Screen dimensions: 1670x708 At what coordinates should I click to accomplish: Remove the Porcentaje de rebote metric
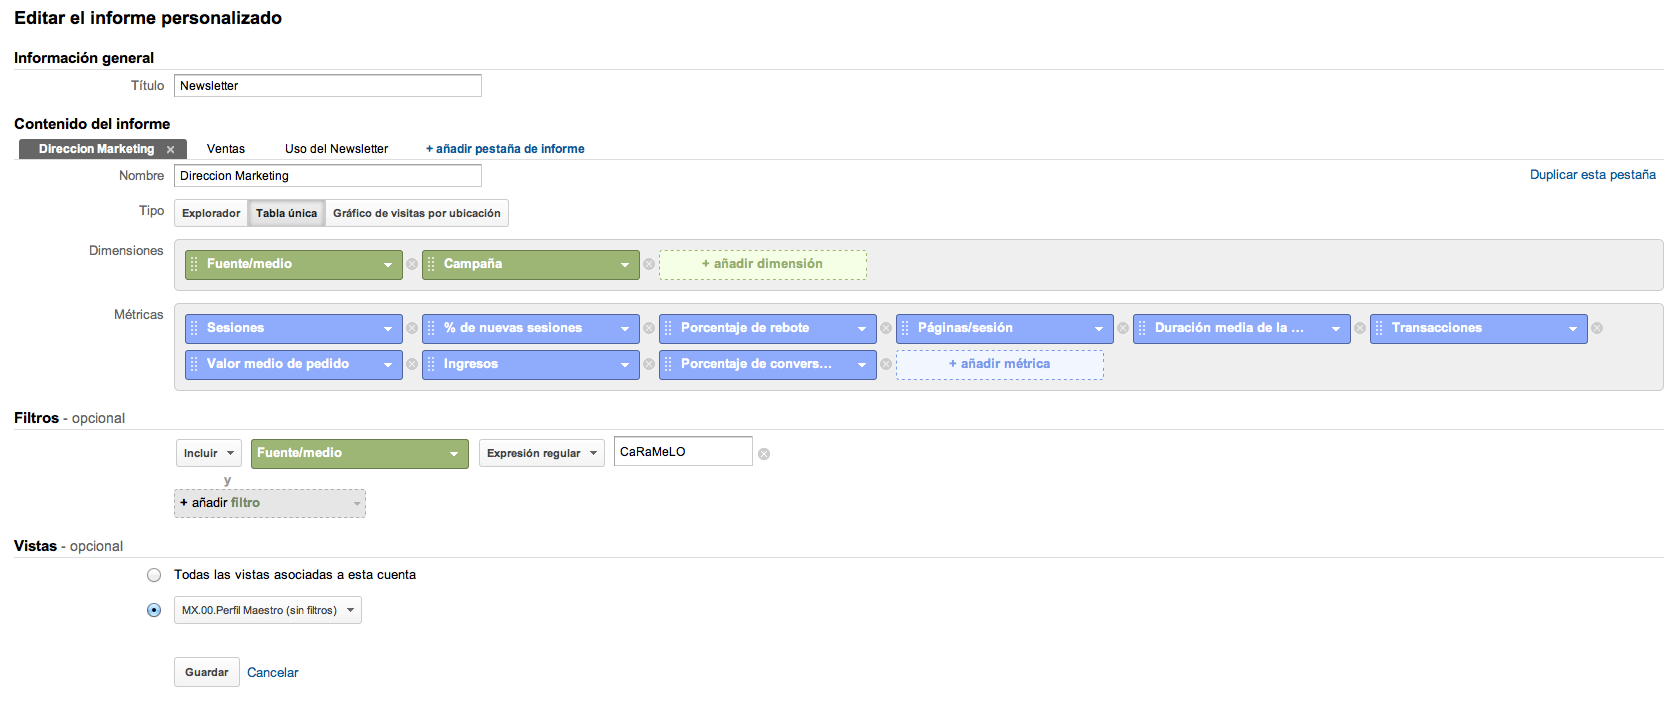tap(886, 328)
